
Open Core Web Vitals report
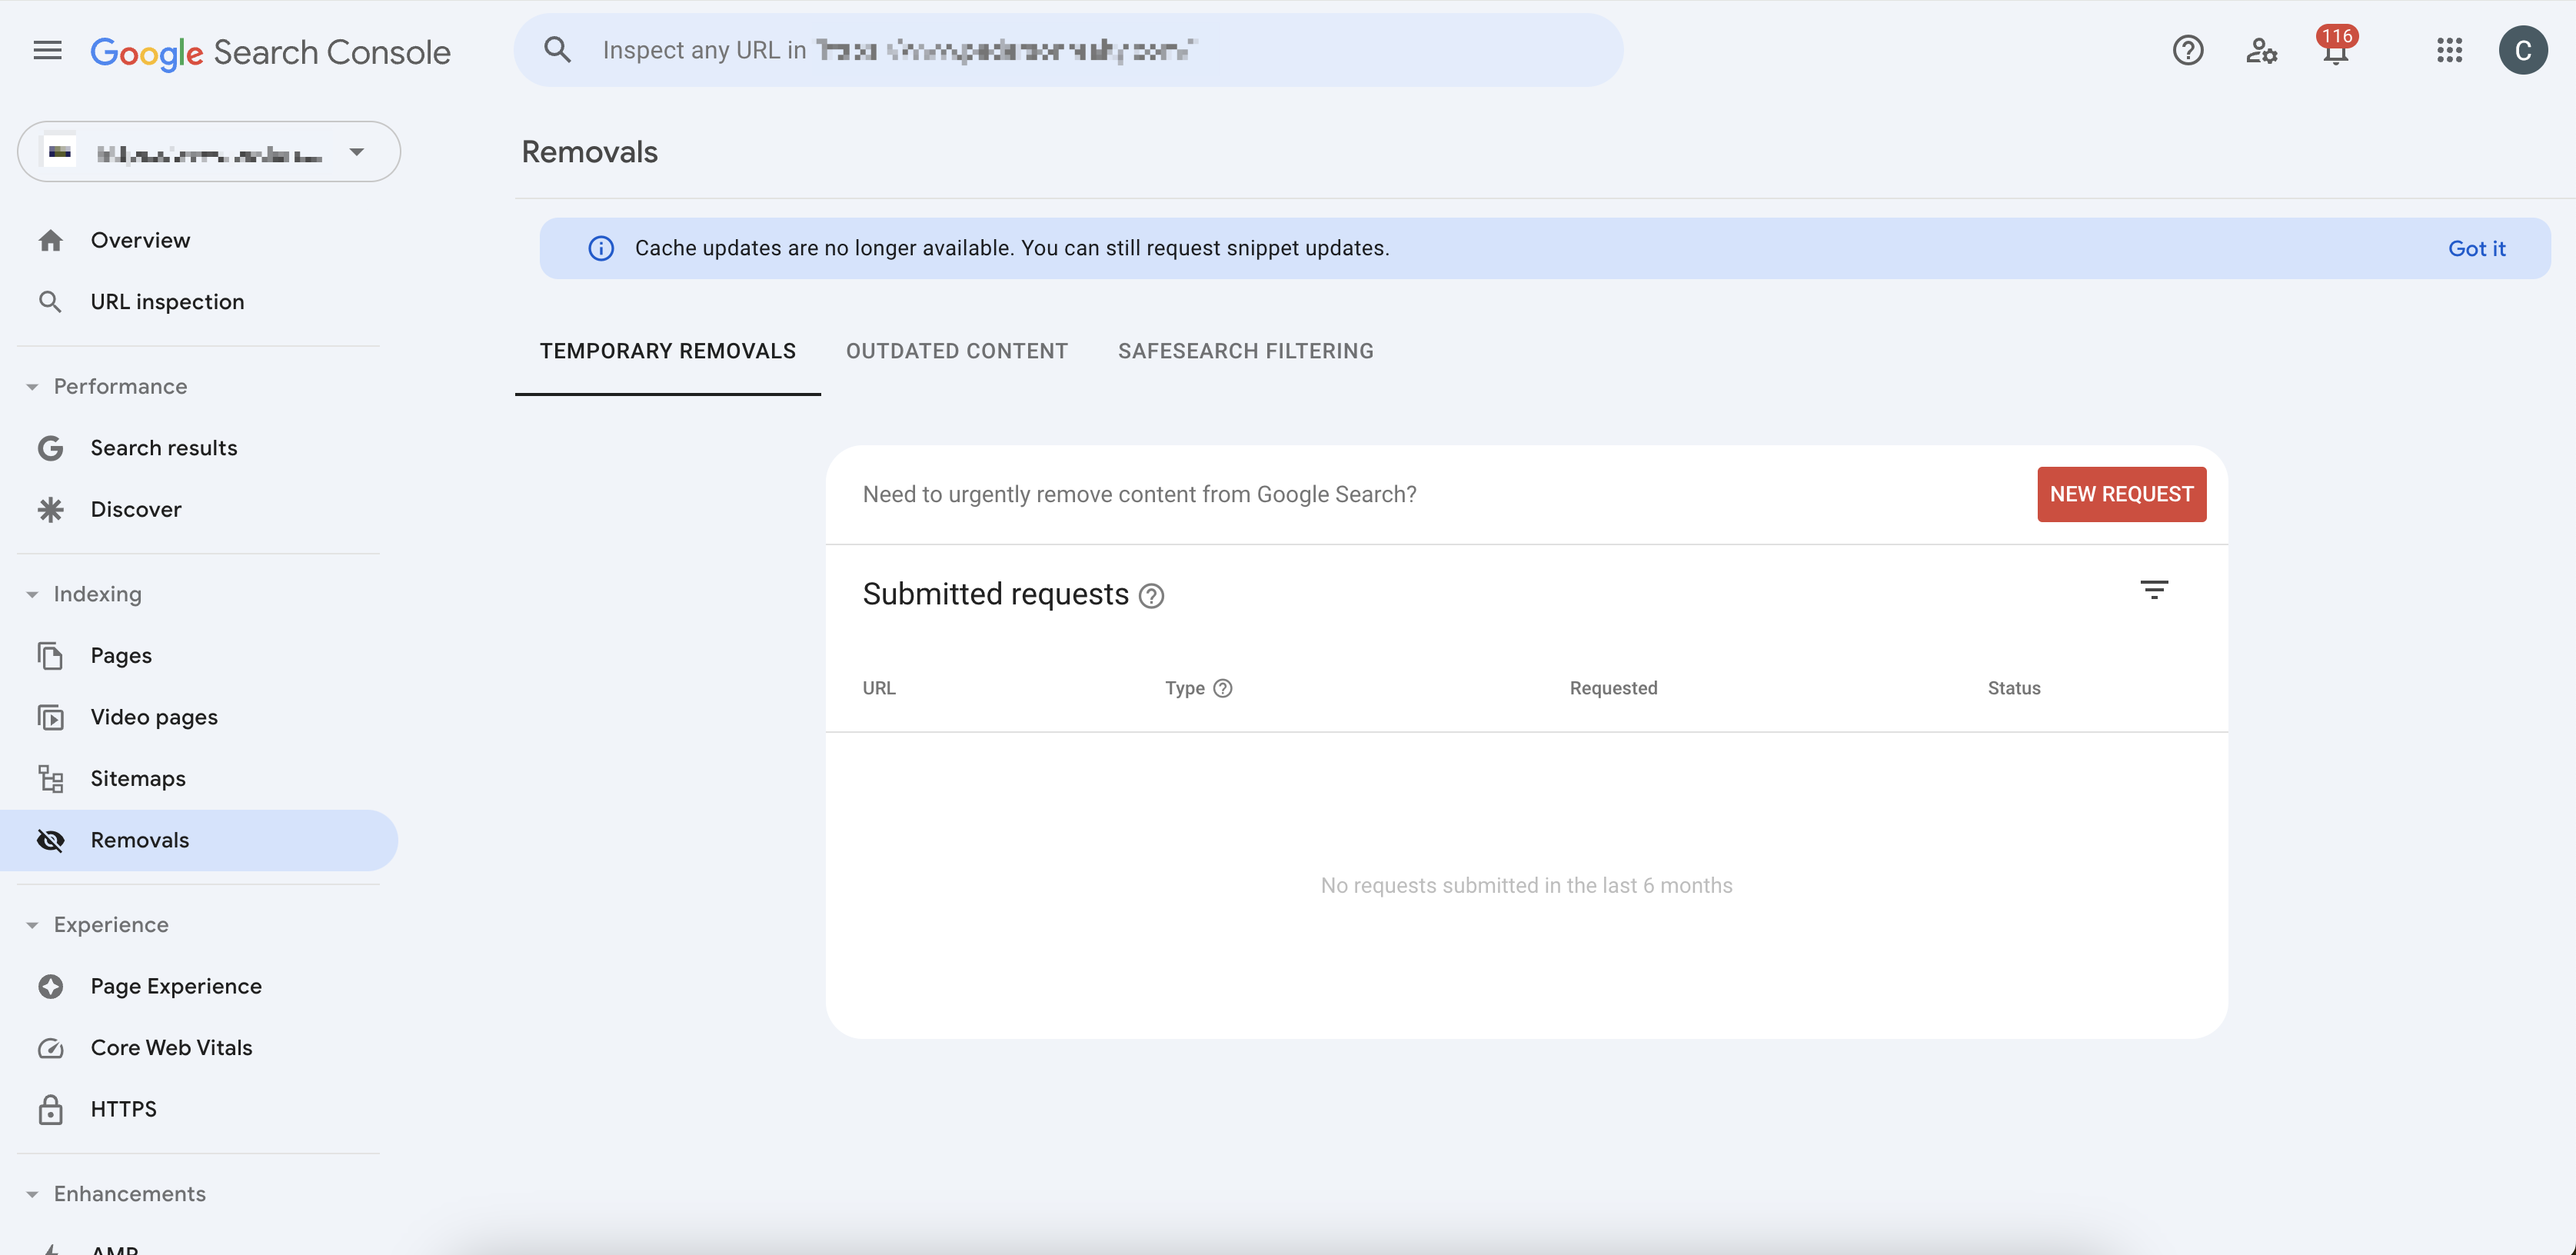click(x=171, y=1047)
